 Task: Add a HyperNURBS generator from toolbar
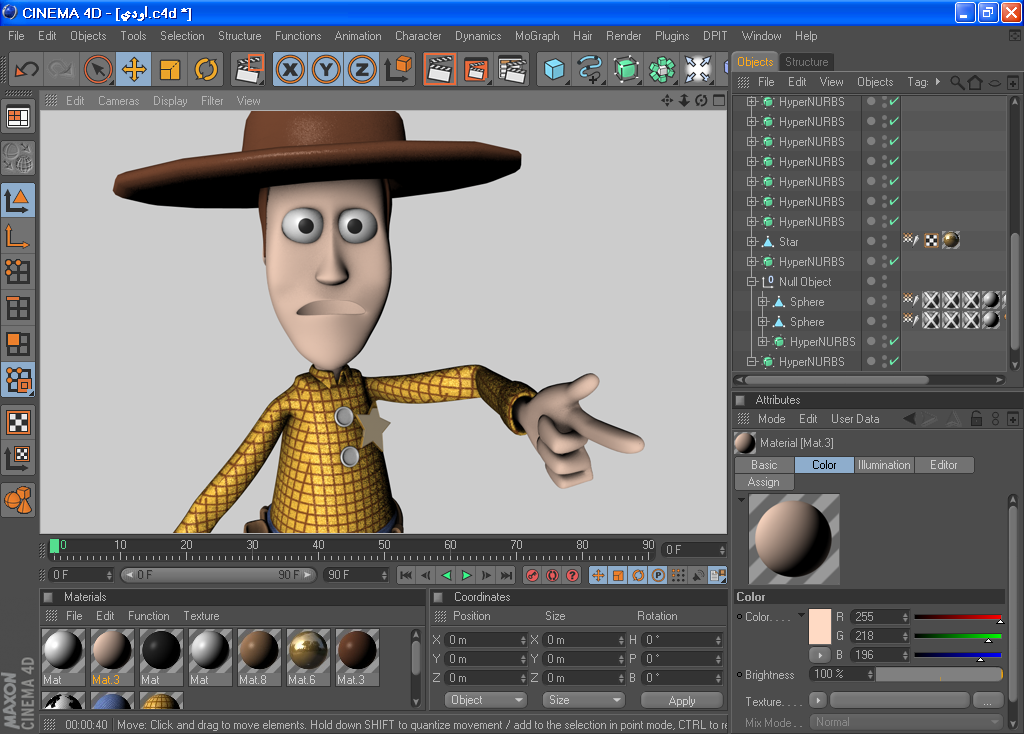pyautogui.click(x=626, y=69)
